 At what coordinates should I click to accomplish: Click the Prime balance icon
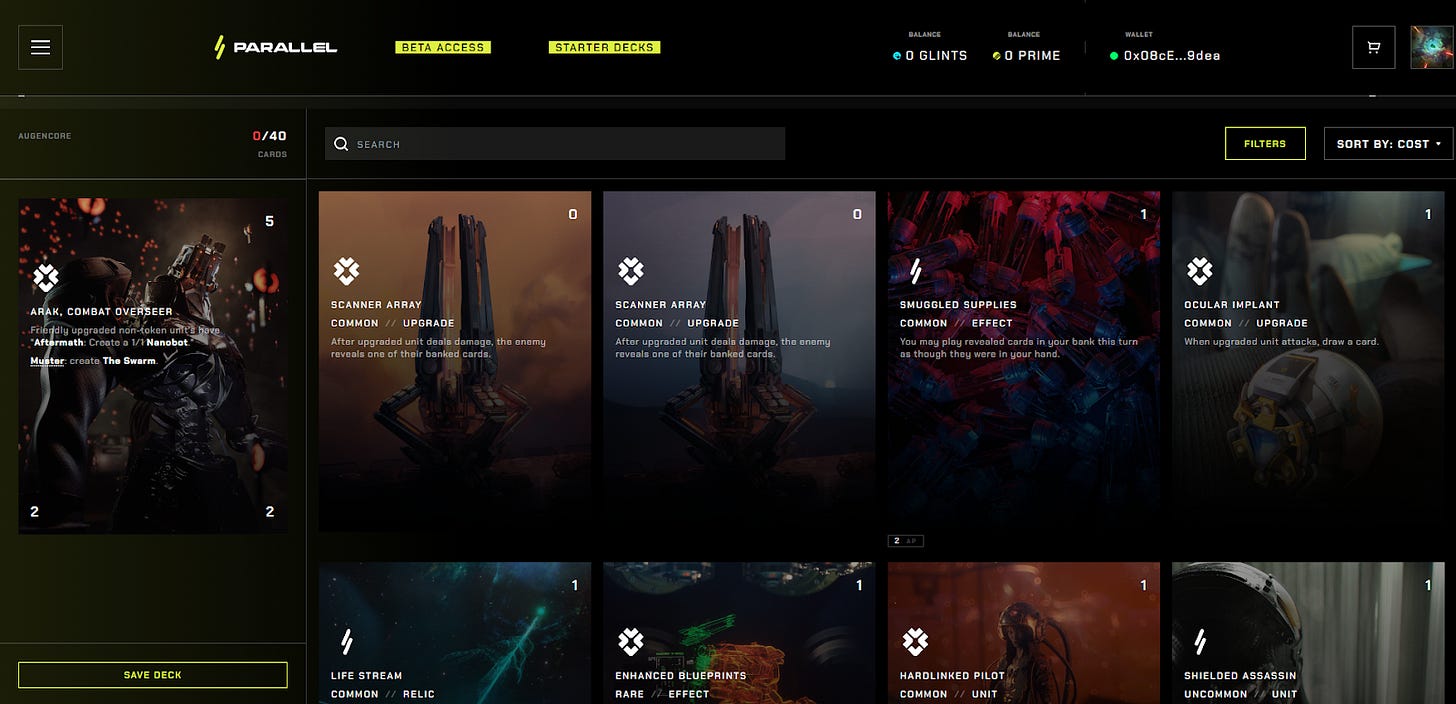(x=996, y=56)
